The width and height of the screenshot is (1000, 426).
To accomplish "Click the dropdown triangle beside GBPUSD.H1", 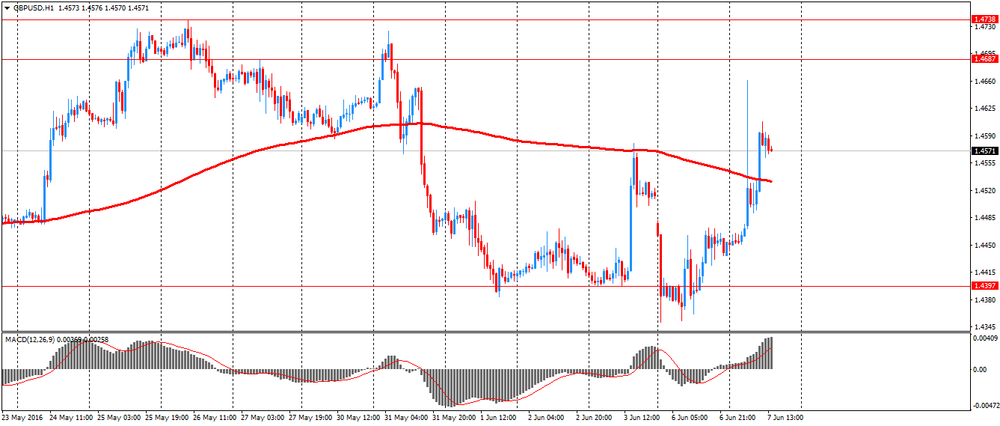I will click(x=6, y=9).
